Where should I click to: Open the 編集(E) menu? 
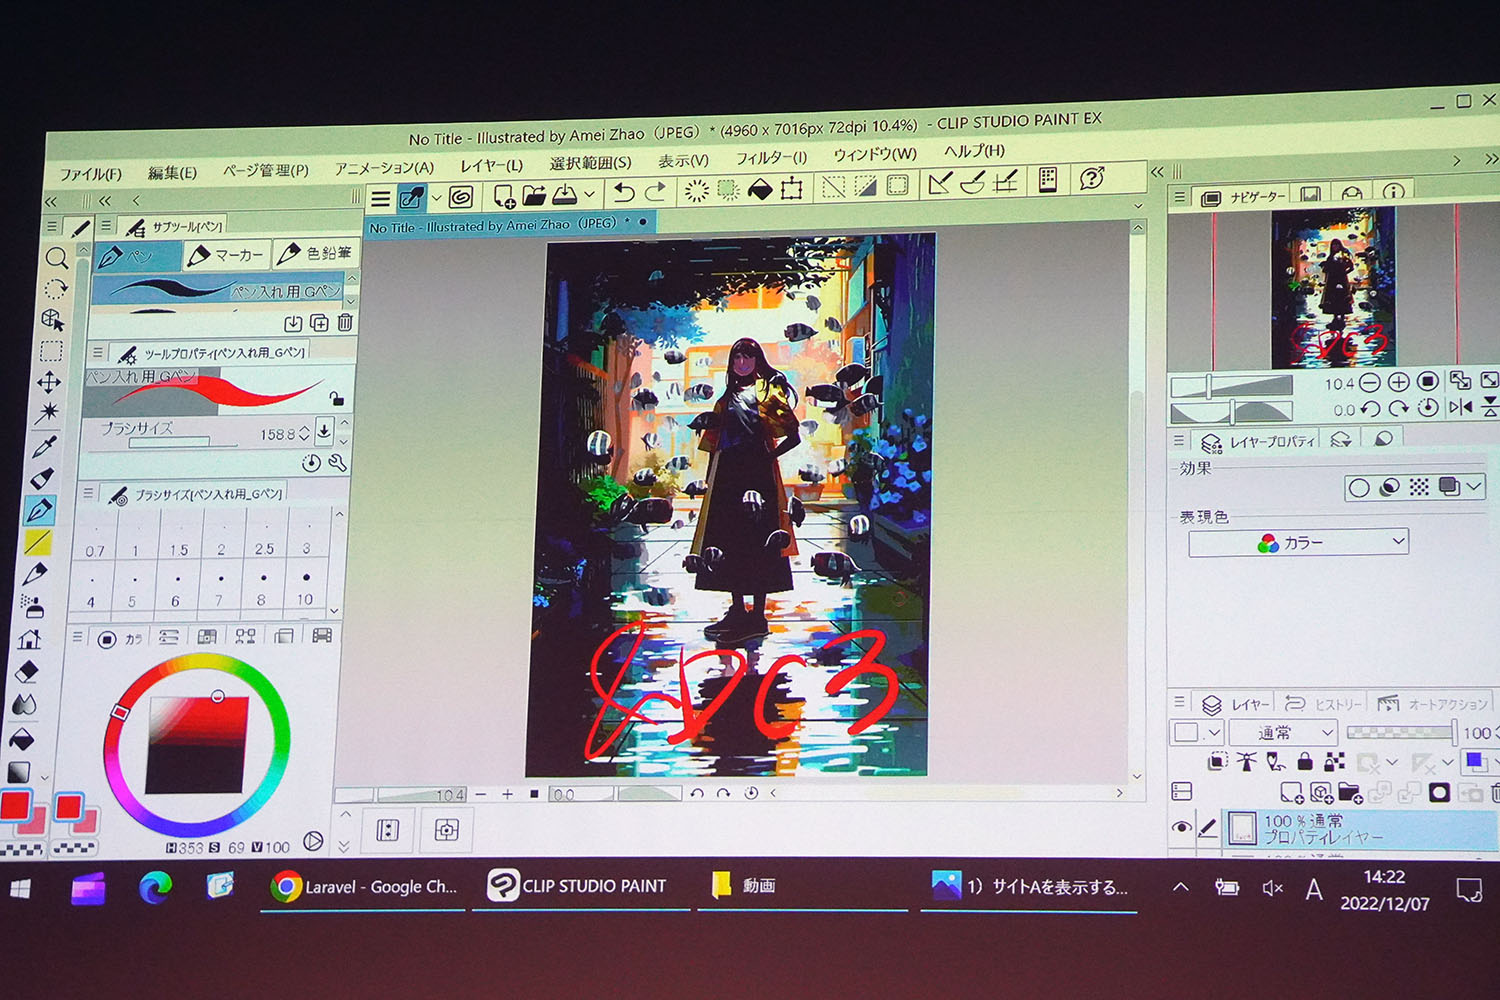pos(172,173)
